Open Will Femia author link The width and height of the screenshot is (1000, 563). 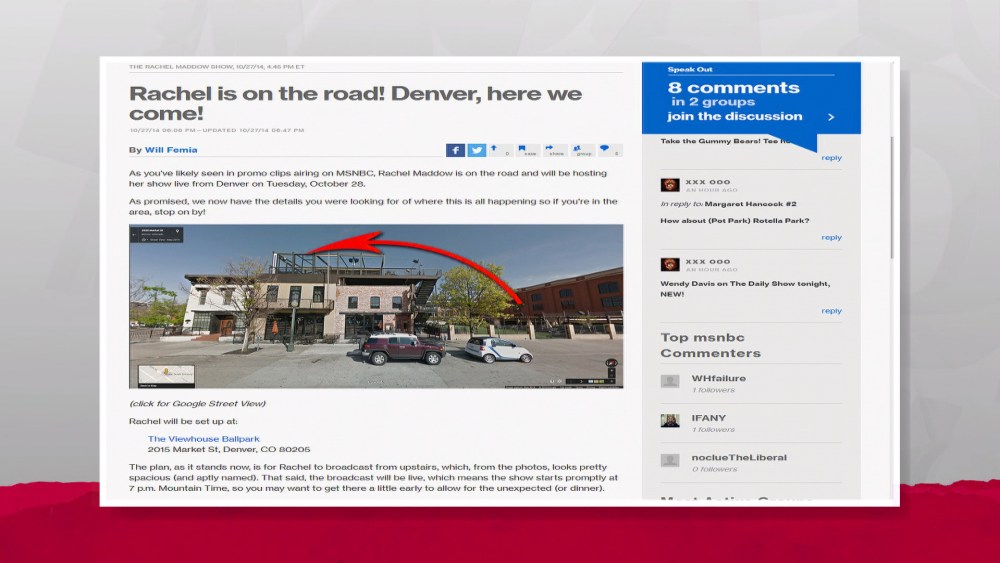[x=171, y=150]
